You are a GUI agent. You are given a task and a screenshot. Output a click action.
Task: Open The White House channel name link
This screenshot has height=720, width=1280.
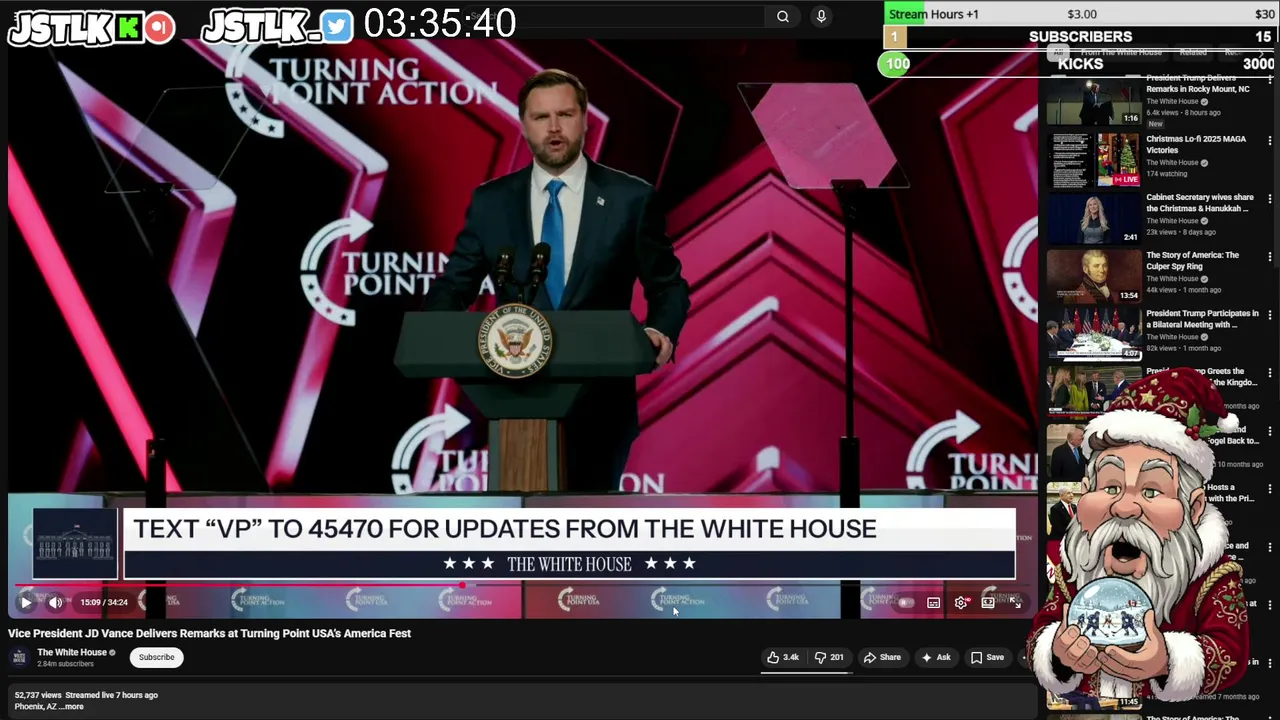tap(72, 652)
